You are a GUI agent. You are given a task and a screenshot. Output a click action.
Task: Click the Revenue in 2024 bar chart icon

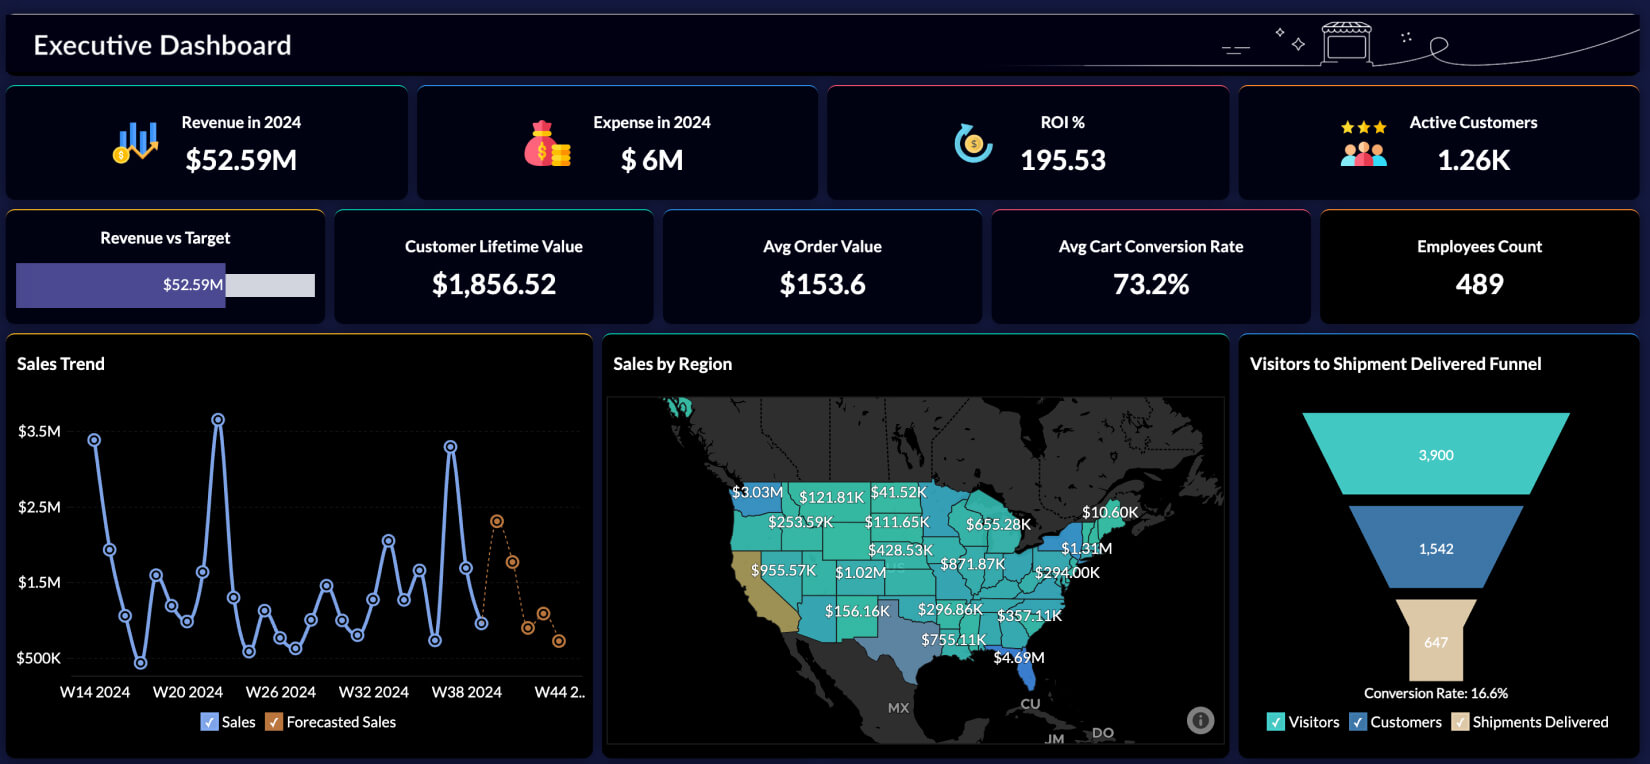136,142
